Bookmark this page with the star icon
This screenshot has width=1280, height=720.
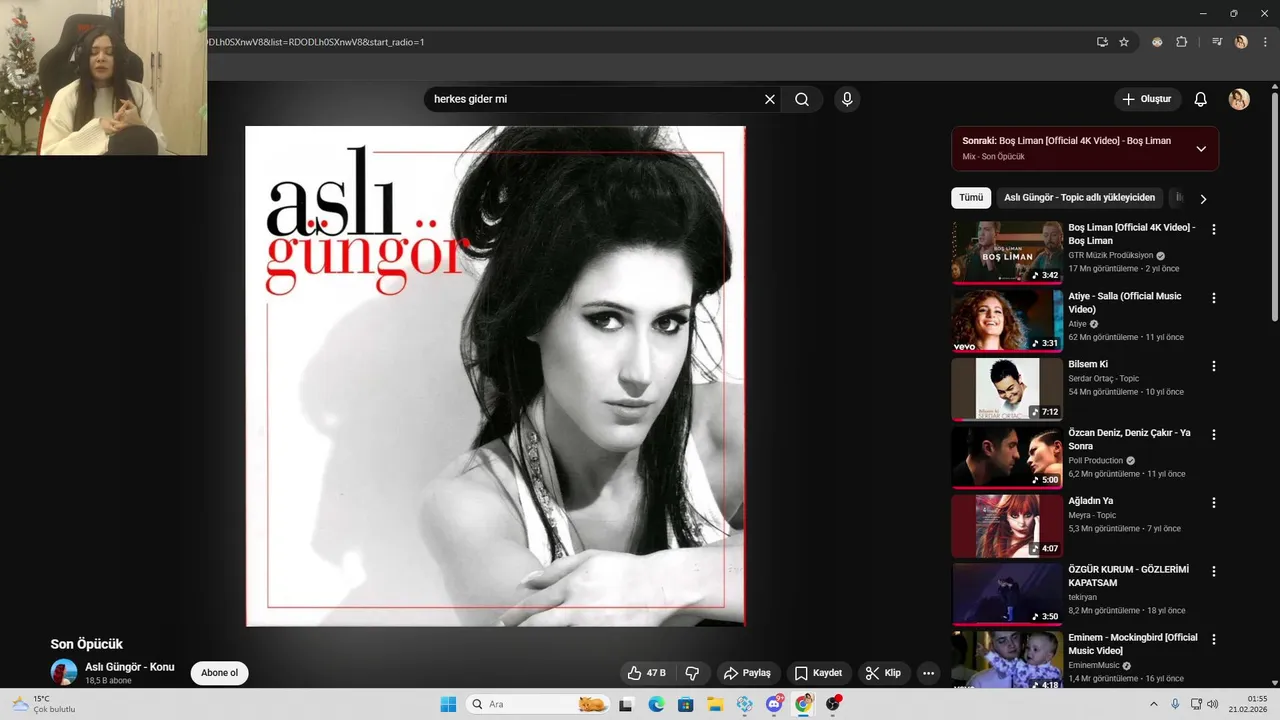pos(1124,42)
